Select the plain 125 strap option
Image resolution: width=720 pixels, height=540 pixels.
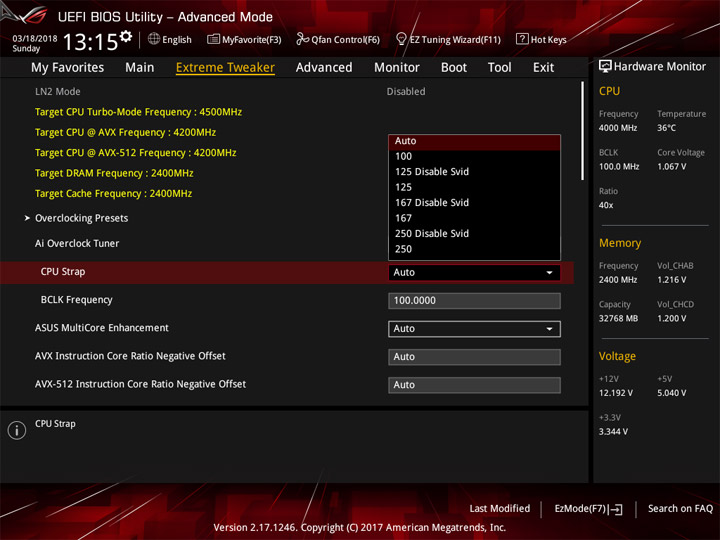coord(474,187)
